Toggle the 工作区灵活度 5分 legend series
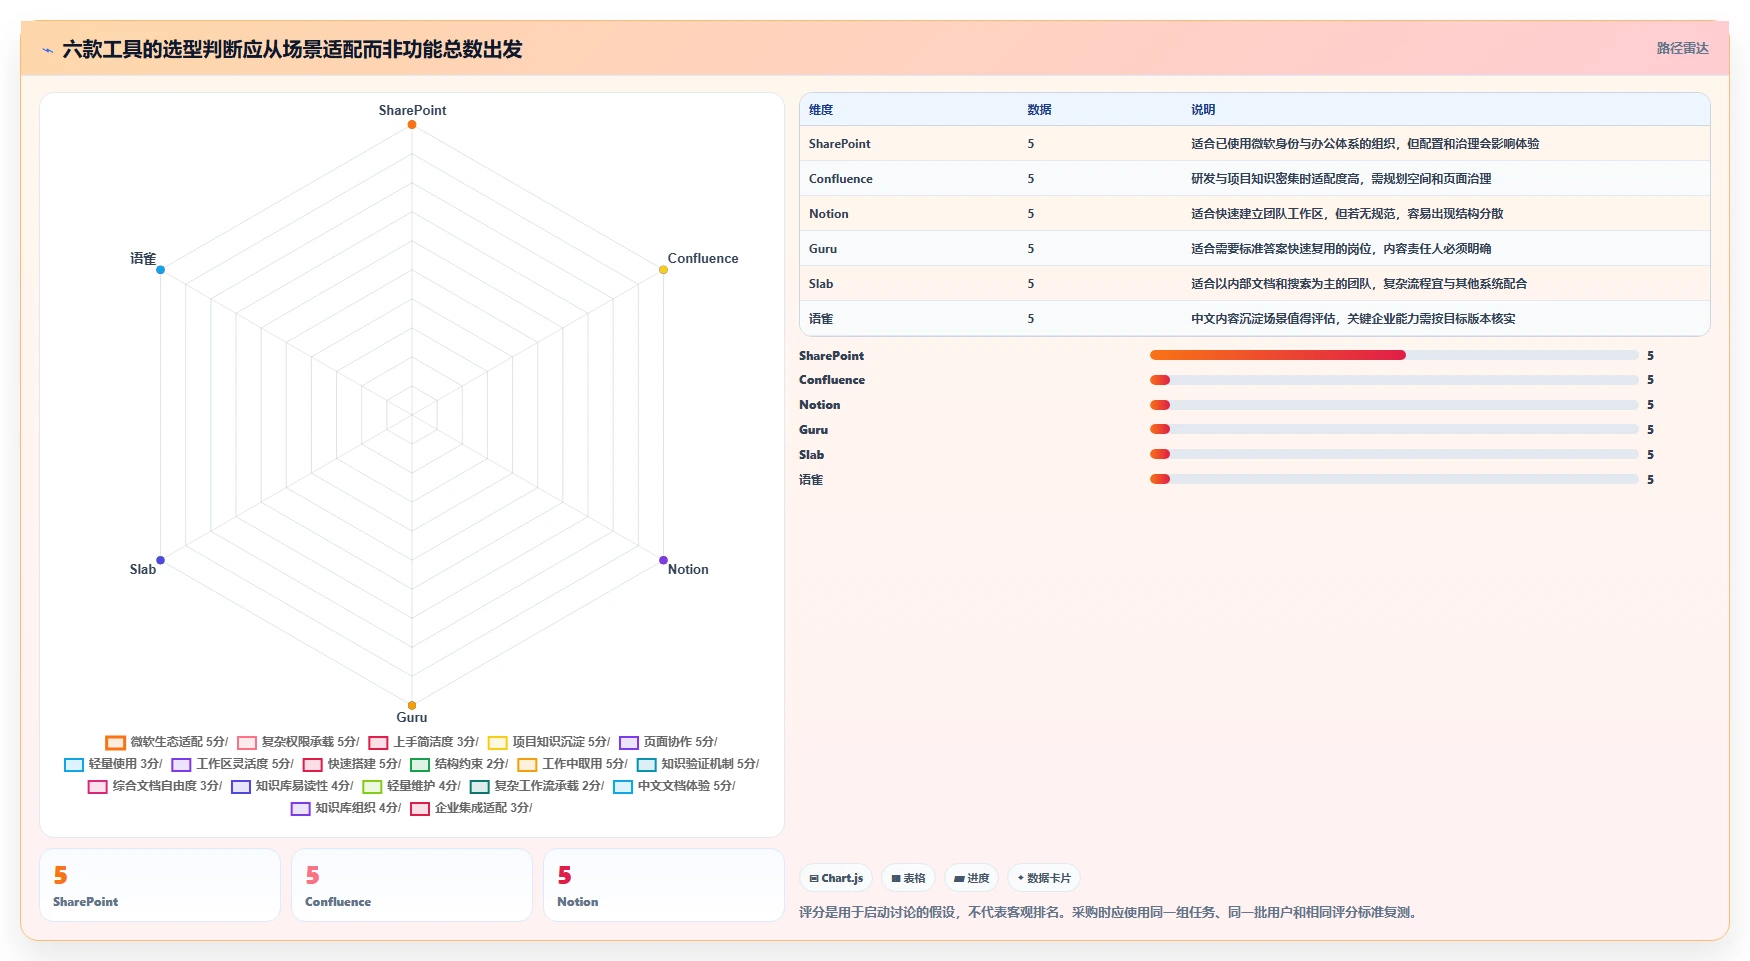 click(232, 764)
